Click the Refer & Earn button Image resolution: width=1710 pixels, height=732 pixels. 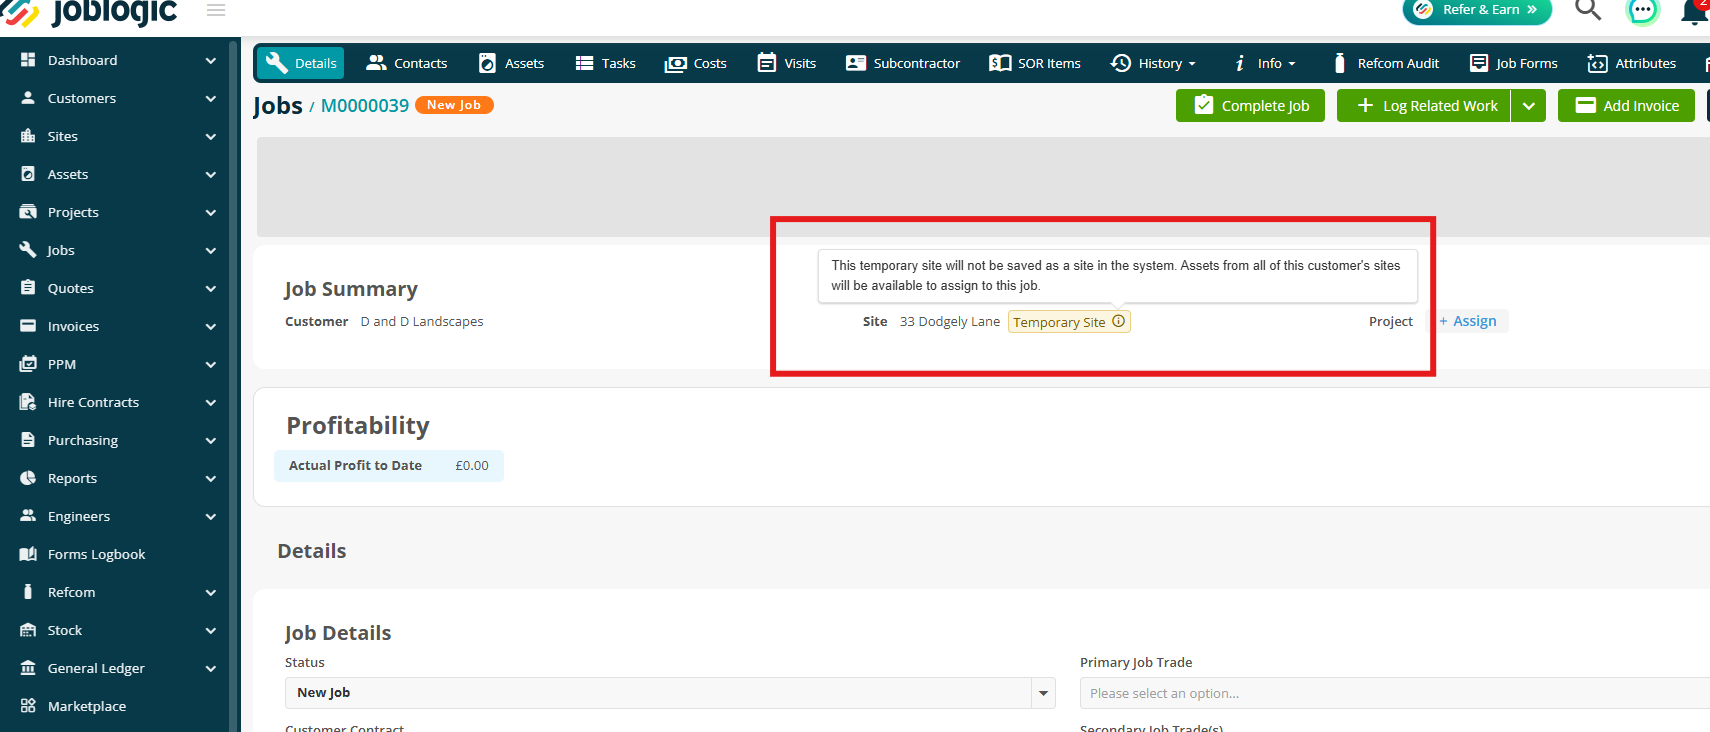(x=1477, y=10)
